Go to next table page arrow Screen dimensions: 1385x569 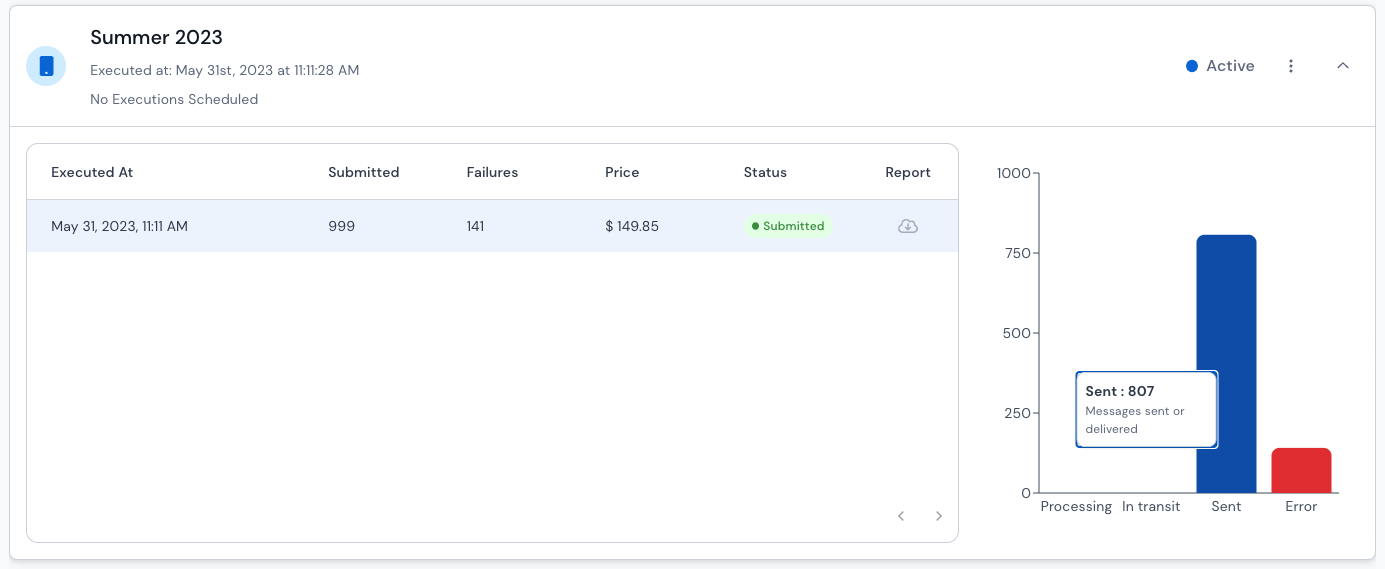pos(939,516)
